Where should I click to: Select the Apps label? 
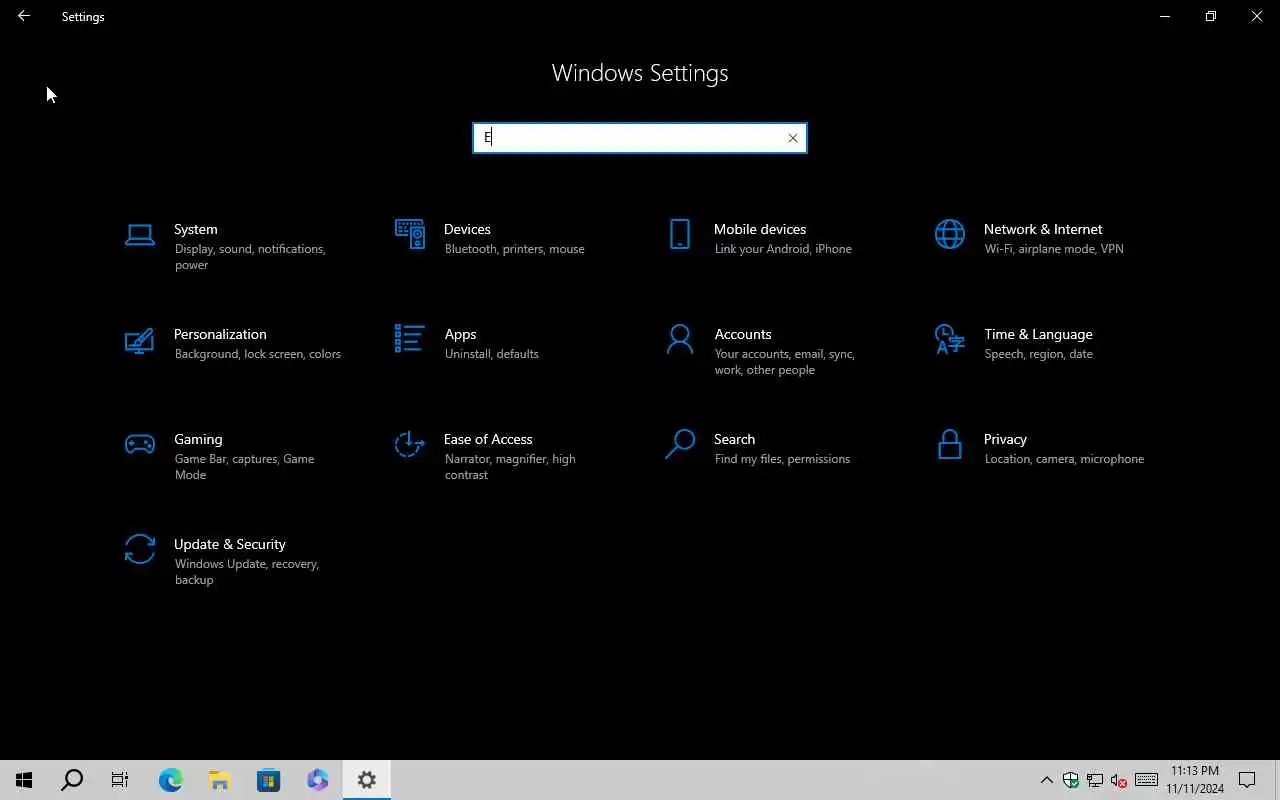tap(460, 334)
